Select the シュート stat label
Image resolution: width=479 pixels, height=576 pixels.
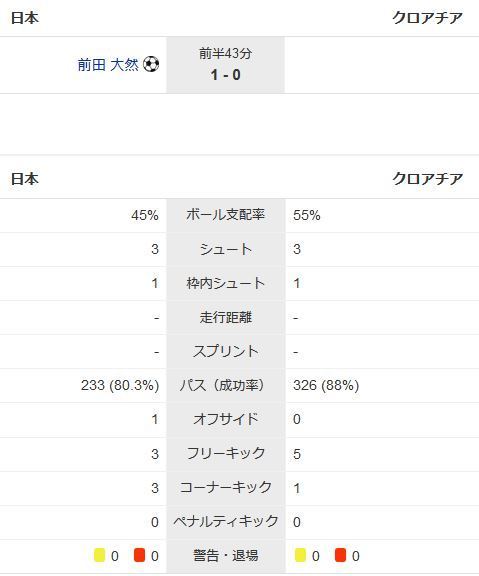(226, 249)
